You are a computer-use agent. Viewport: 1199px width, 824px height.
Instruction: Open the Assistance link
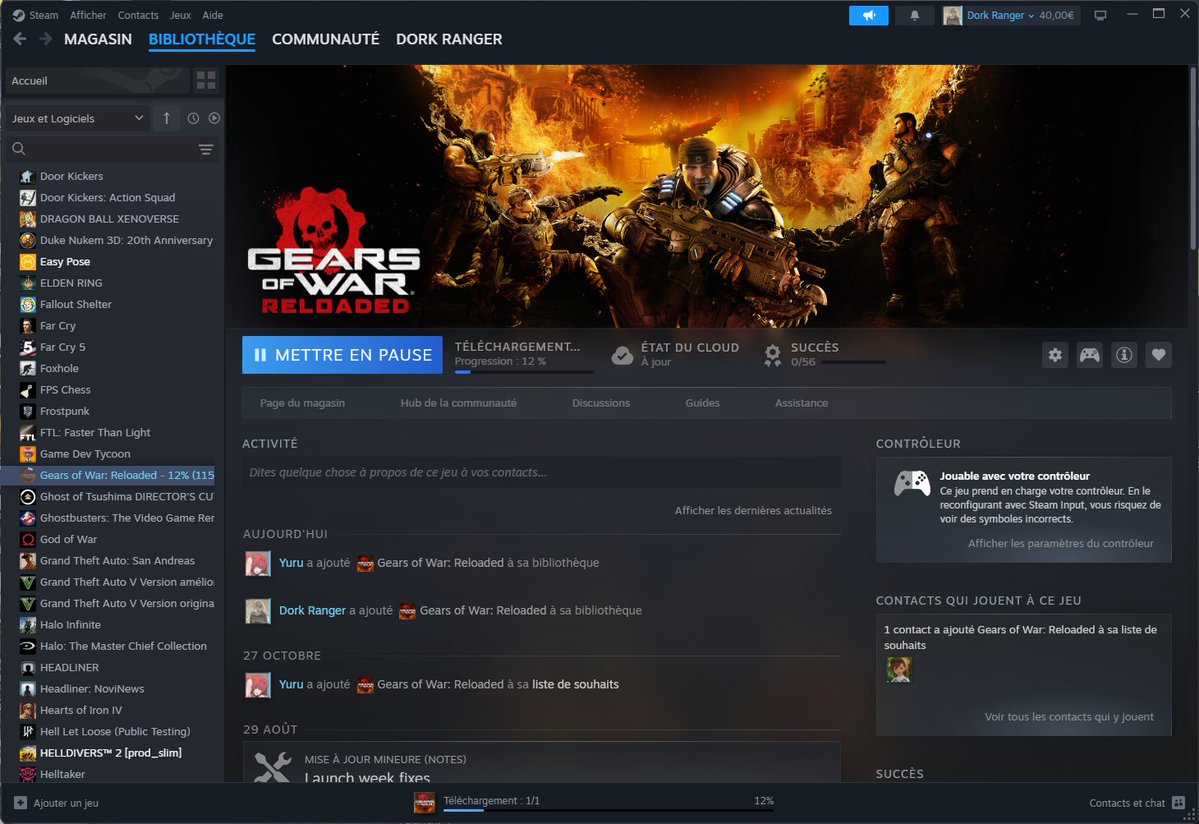(801, 403)
